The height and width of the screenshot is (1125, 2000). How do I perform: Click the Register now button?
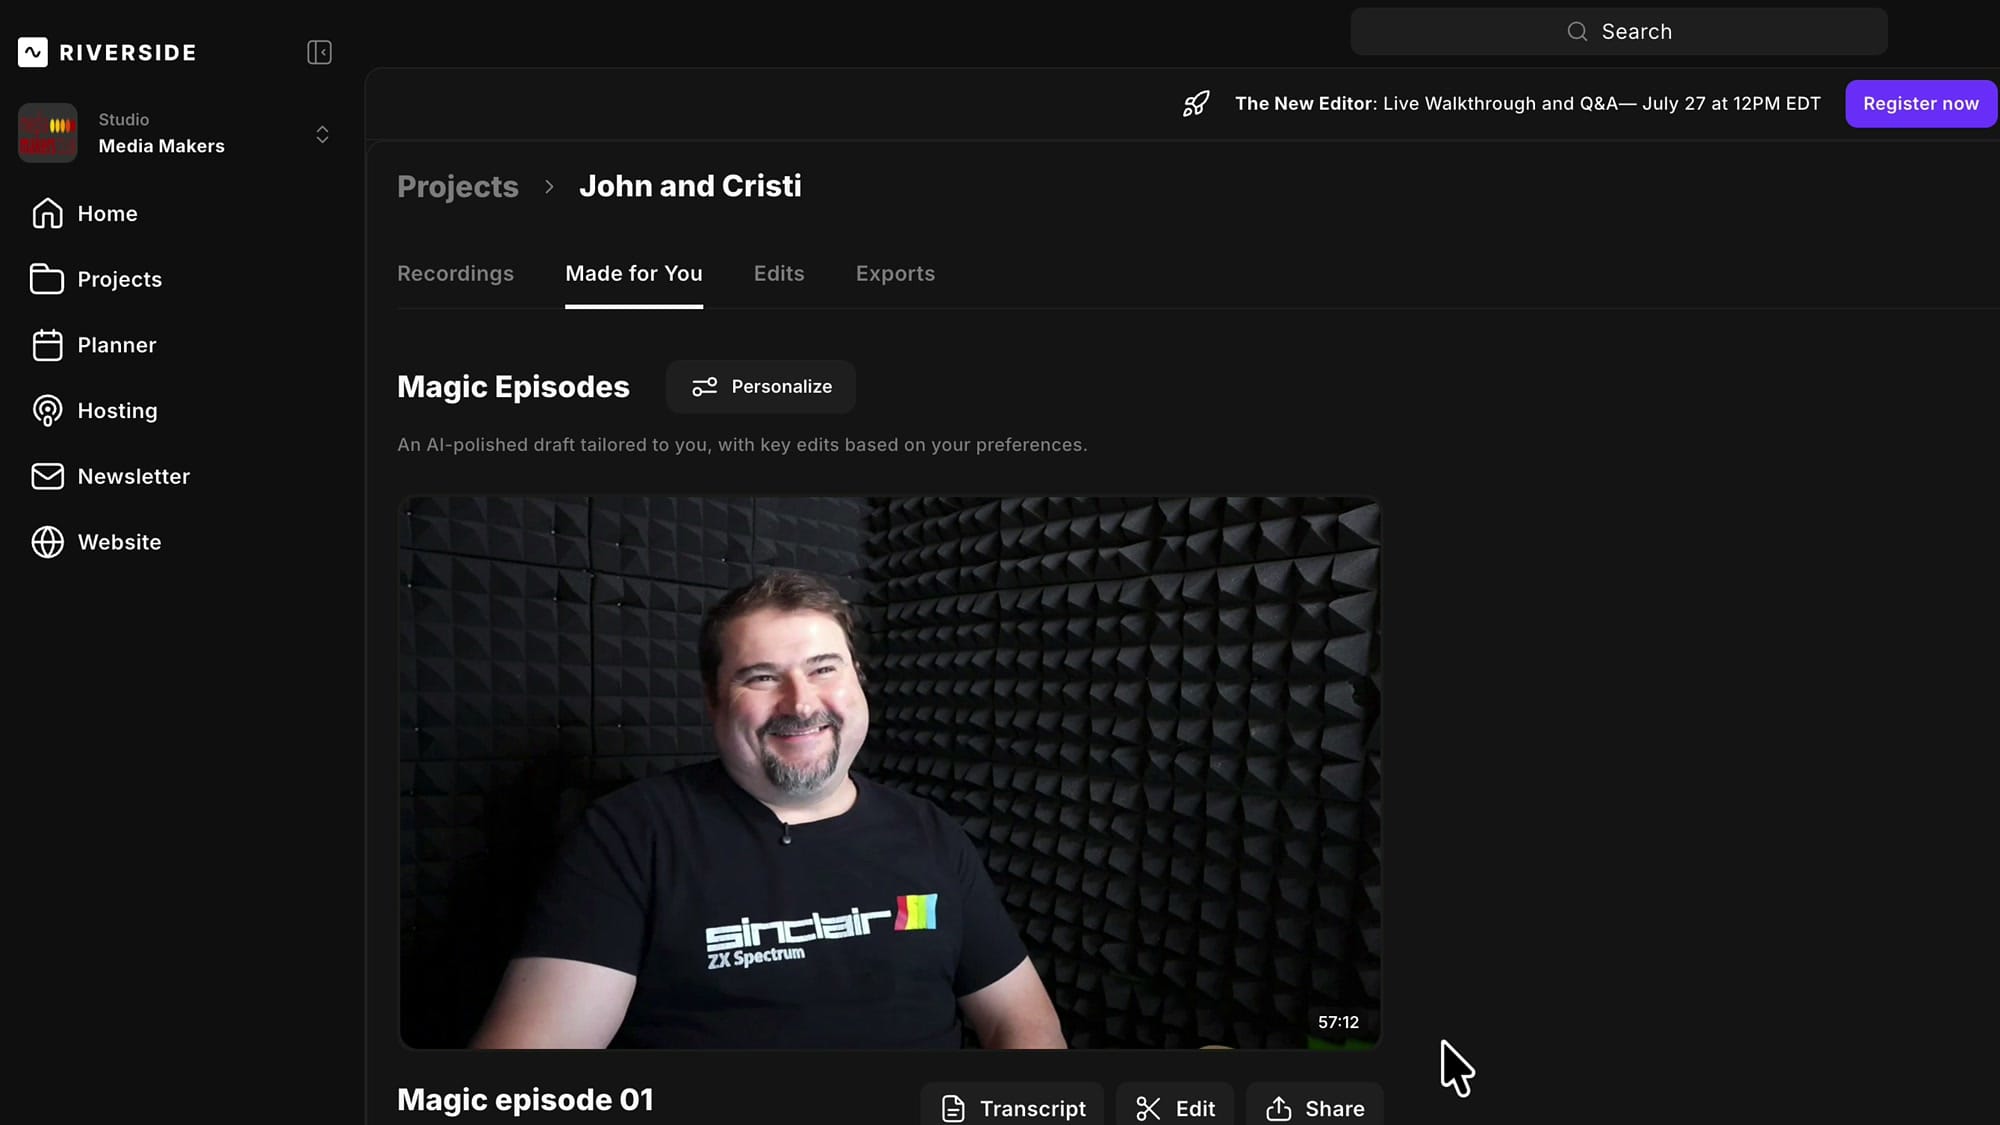pyautogui.click(x=1921, y=103)
